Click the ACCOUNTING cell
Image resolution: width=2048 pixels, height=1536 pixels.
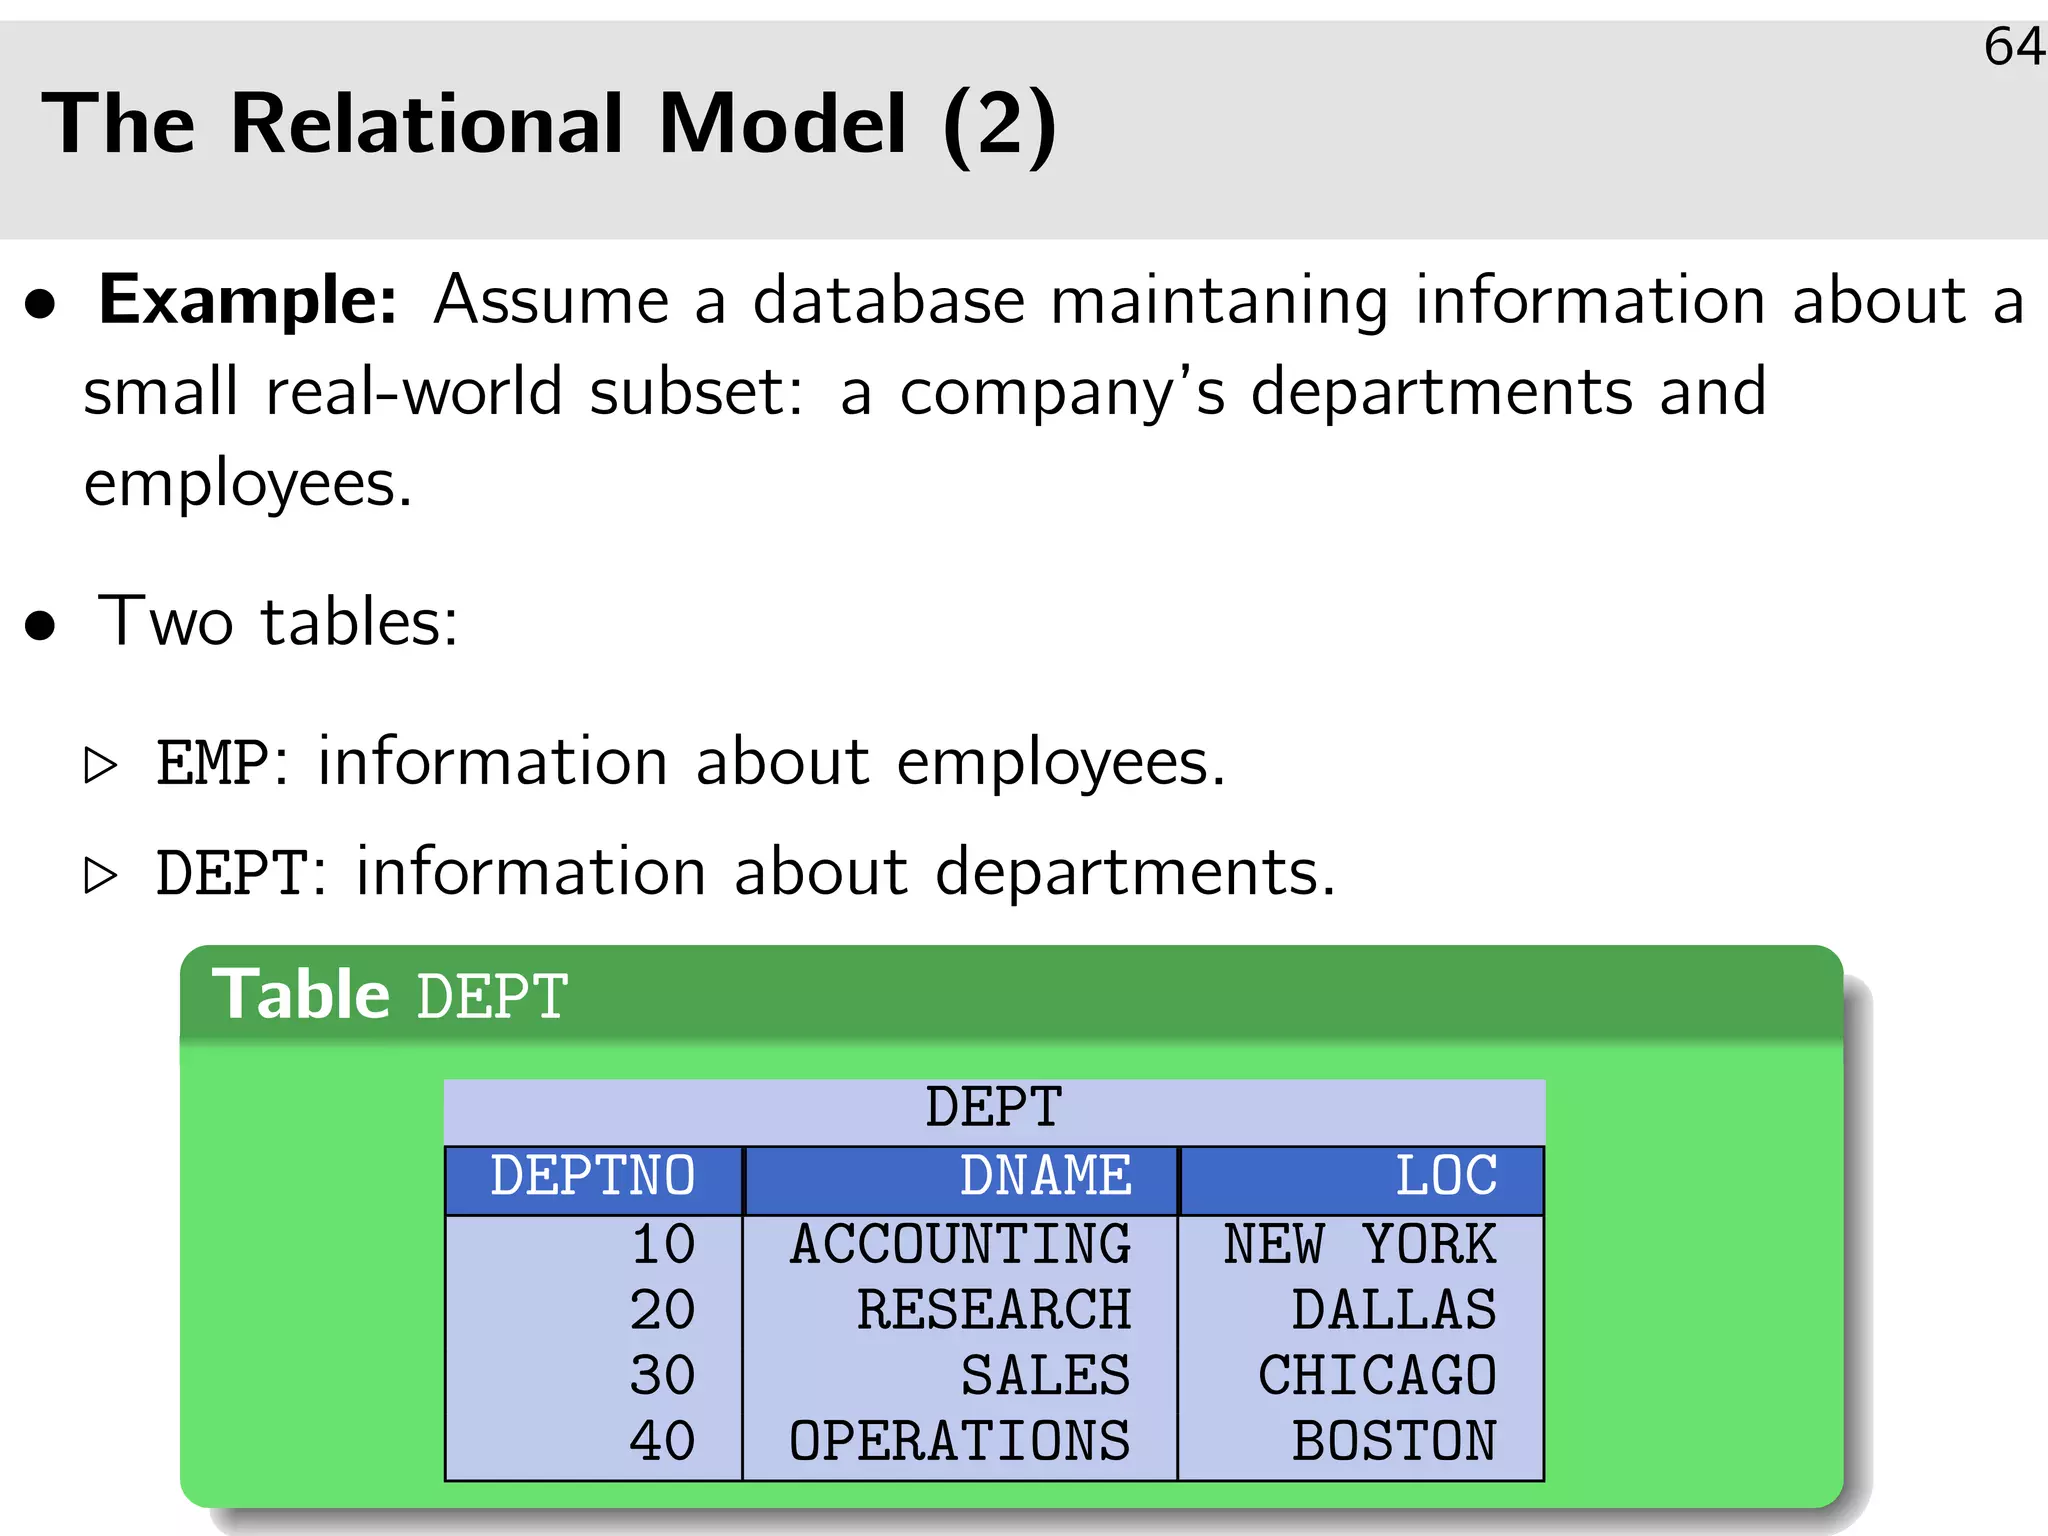960,1245
